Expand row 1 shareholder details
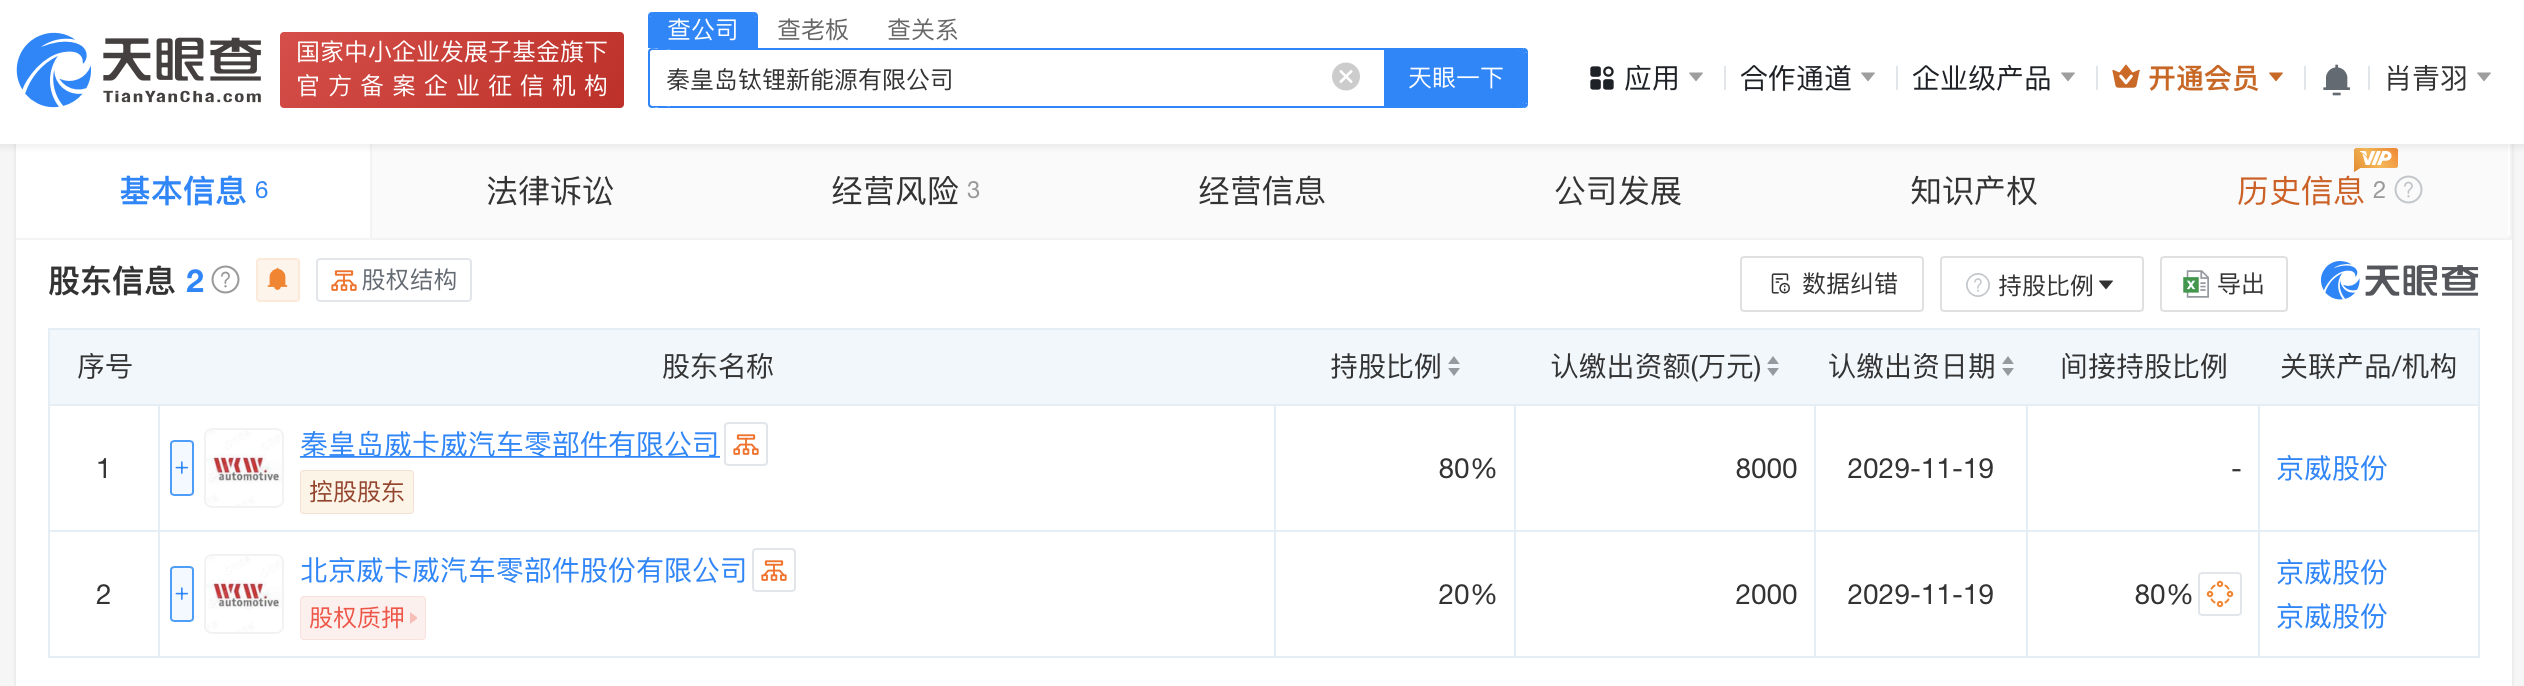This screenshot has height=686, width=2524. point(182,468)
